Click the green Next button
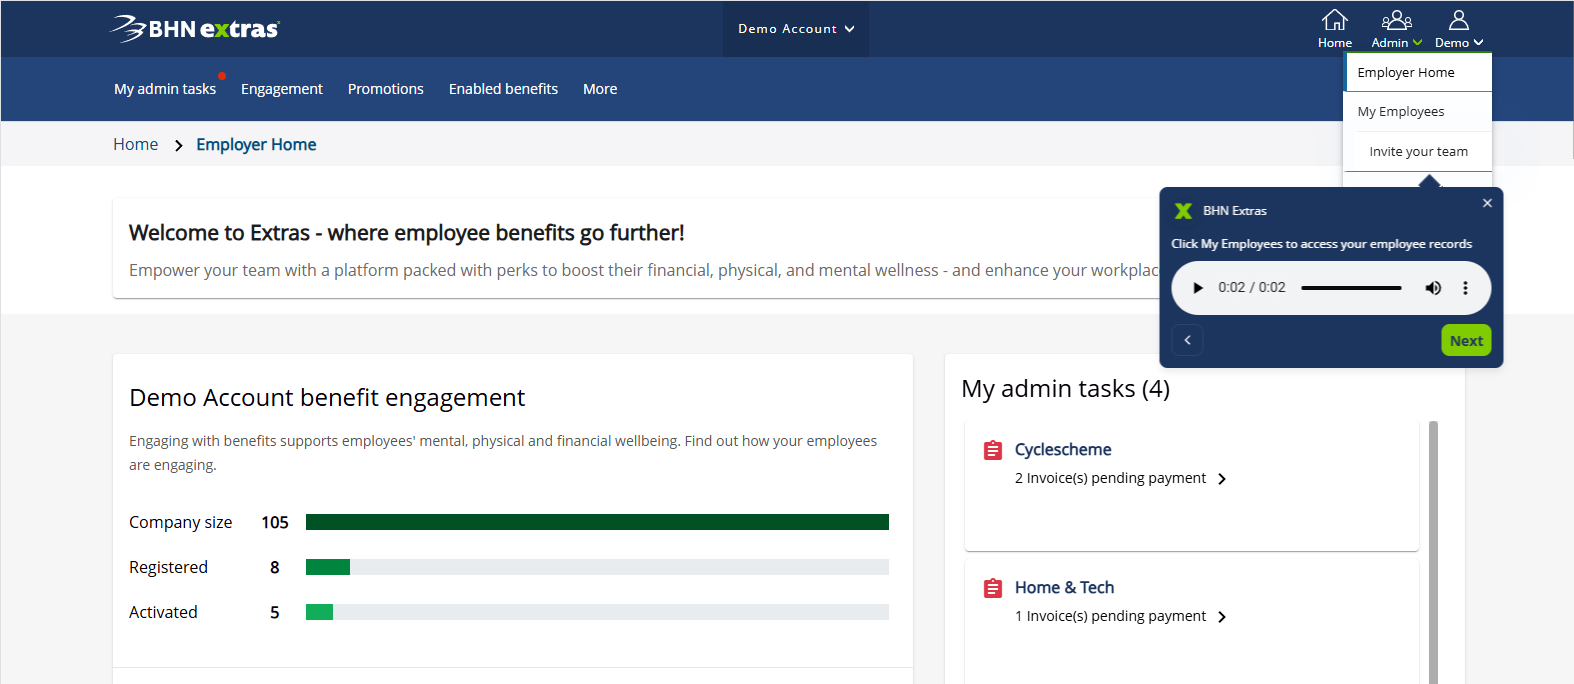The width and height of the screenshot is (1574, 684). point(1466,340)
